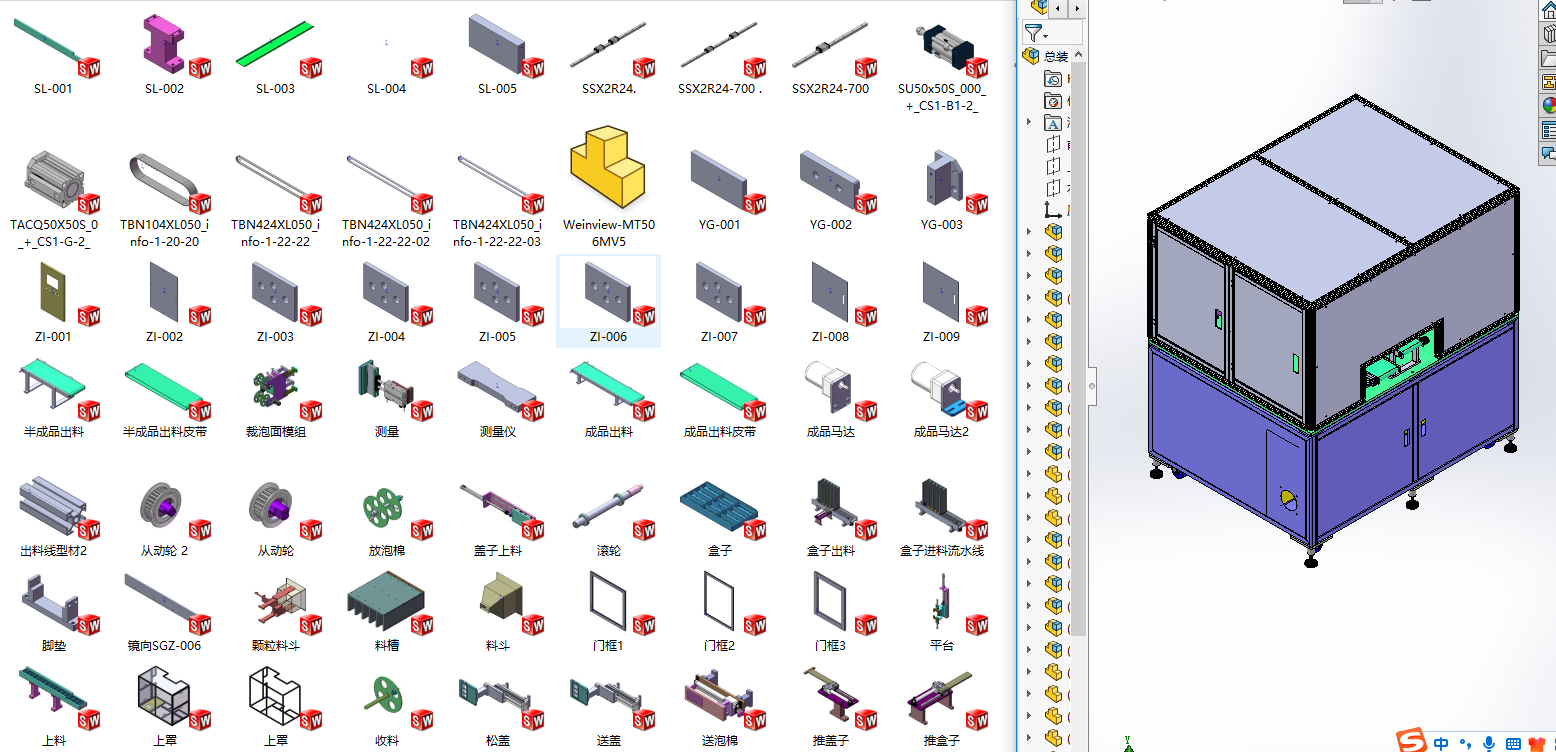The width and height of the screenshot is (1556, 752).
Task: Select the Annotations folder in the feature tree
Action: pyautogui.click(x=1053, y=123)
